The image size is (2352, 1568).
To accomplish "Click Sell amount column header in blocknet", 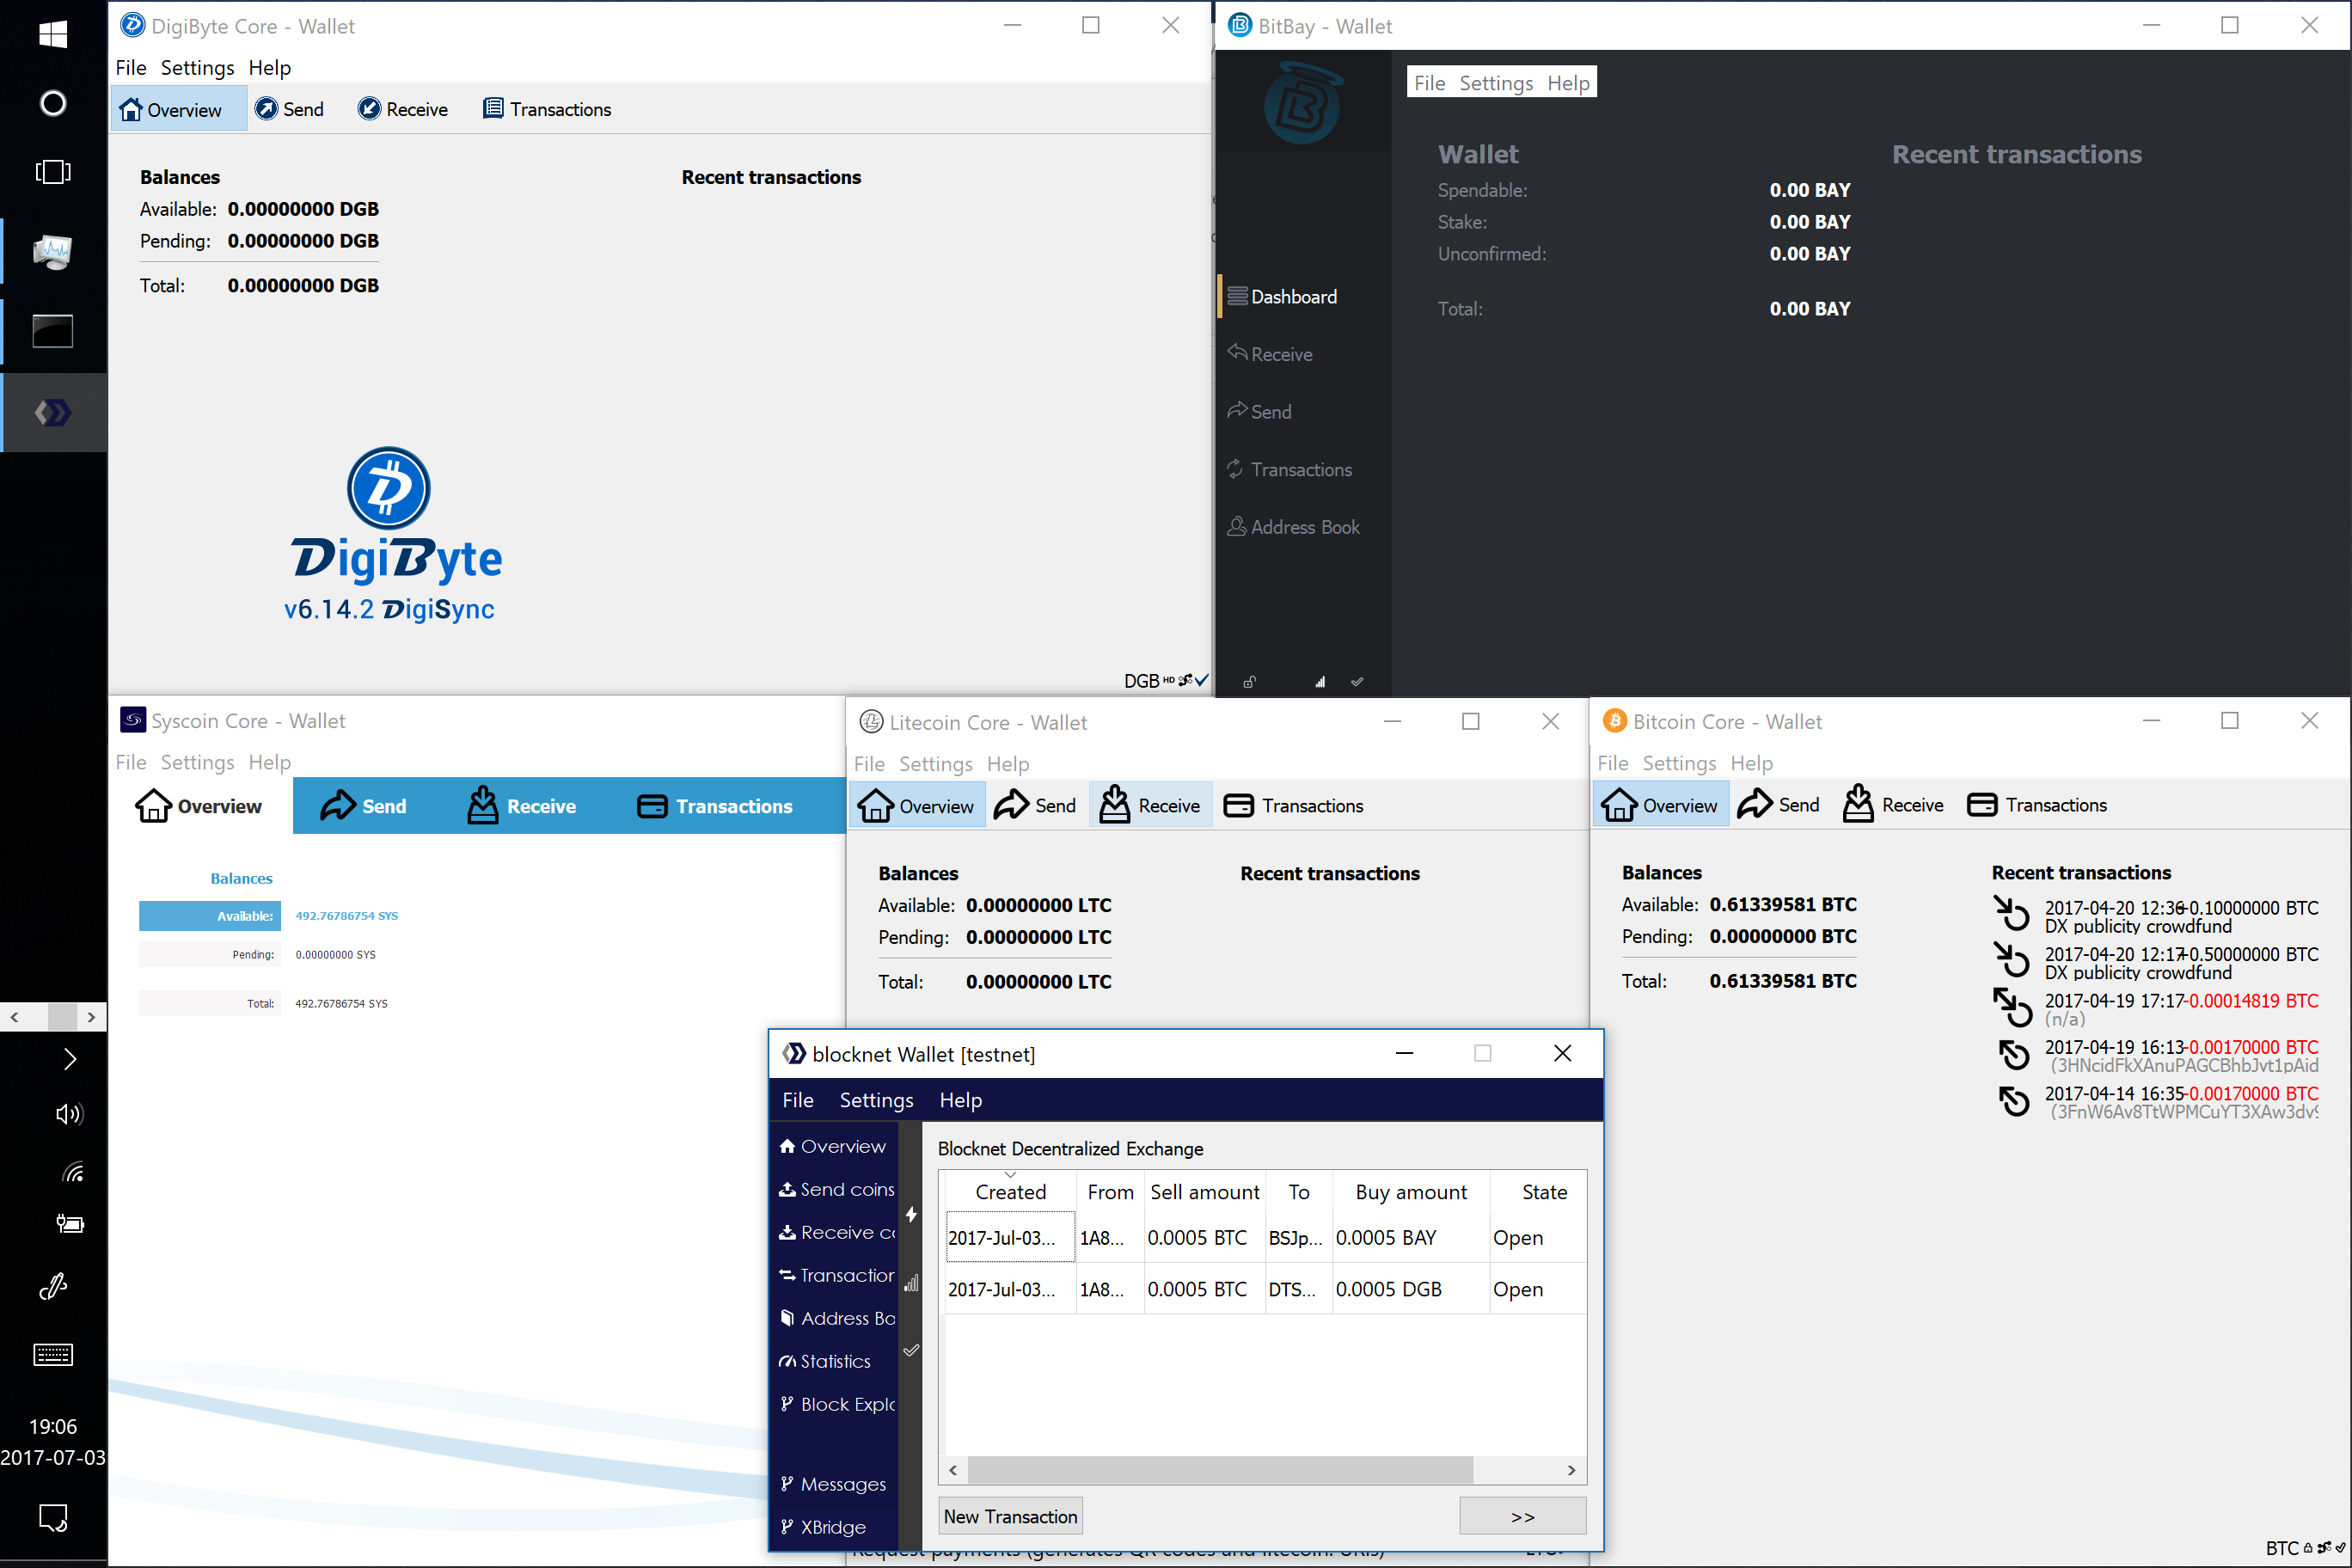I will click(1204, 1192).
